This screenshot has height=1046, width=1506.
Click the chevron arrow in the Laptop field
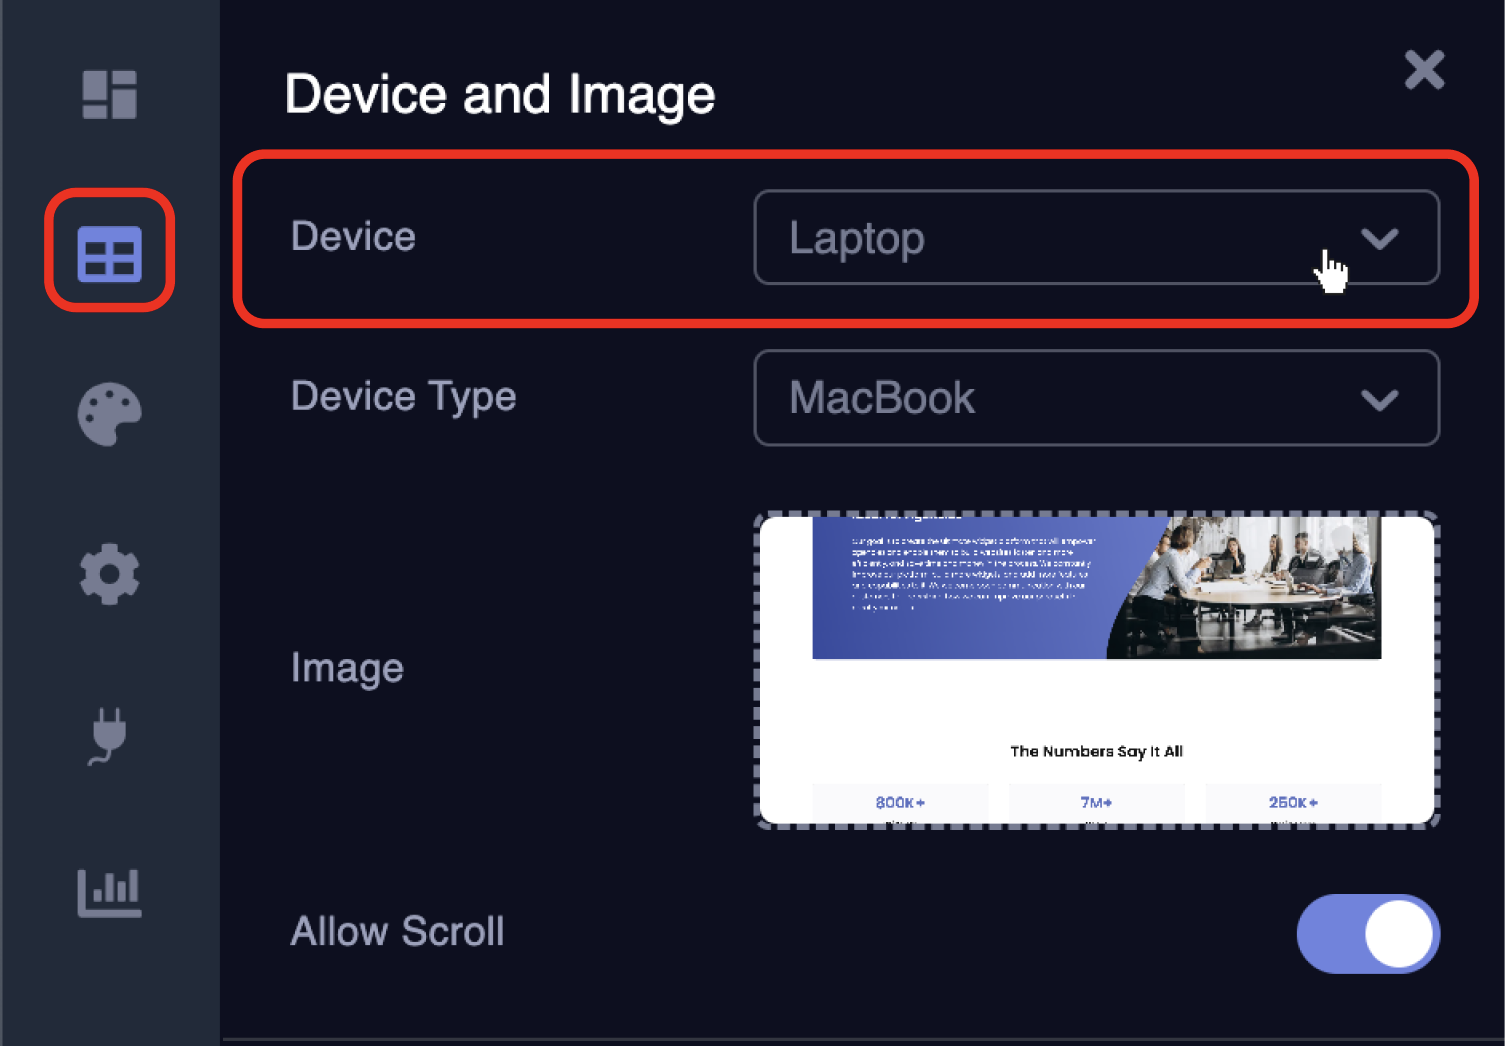(x=1379, y=239)
